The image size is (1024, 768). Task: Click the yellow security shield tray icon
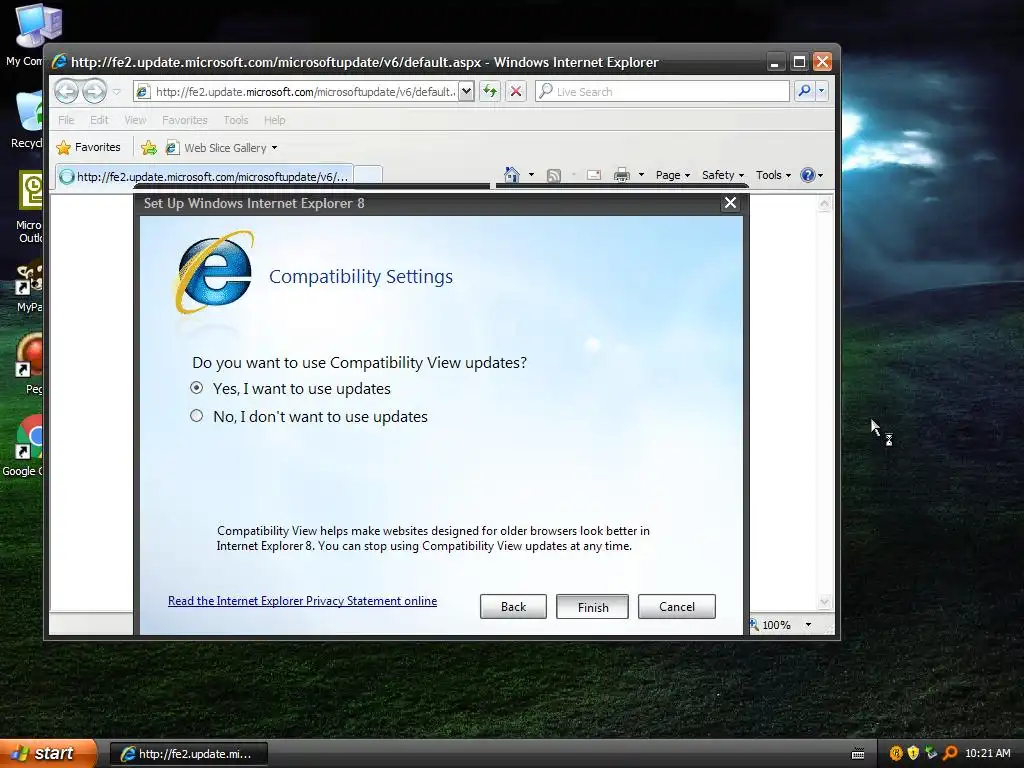click(x=913, y=753)
